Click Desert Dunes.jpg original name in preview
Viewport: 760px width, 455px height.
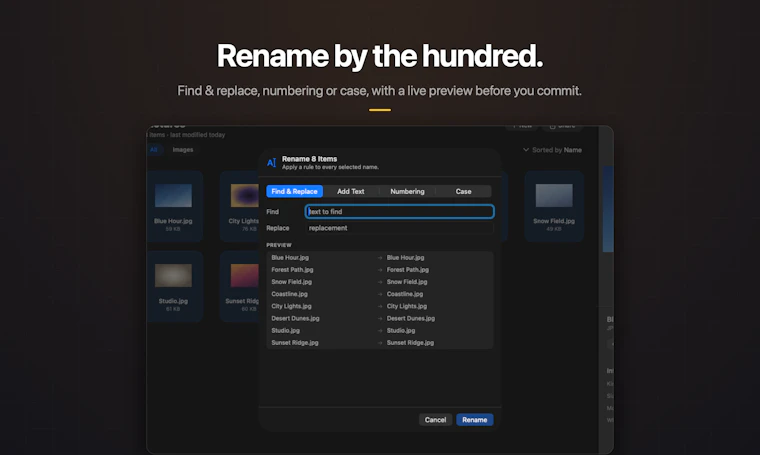click(x=295, y=318)
